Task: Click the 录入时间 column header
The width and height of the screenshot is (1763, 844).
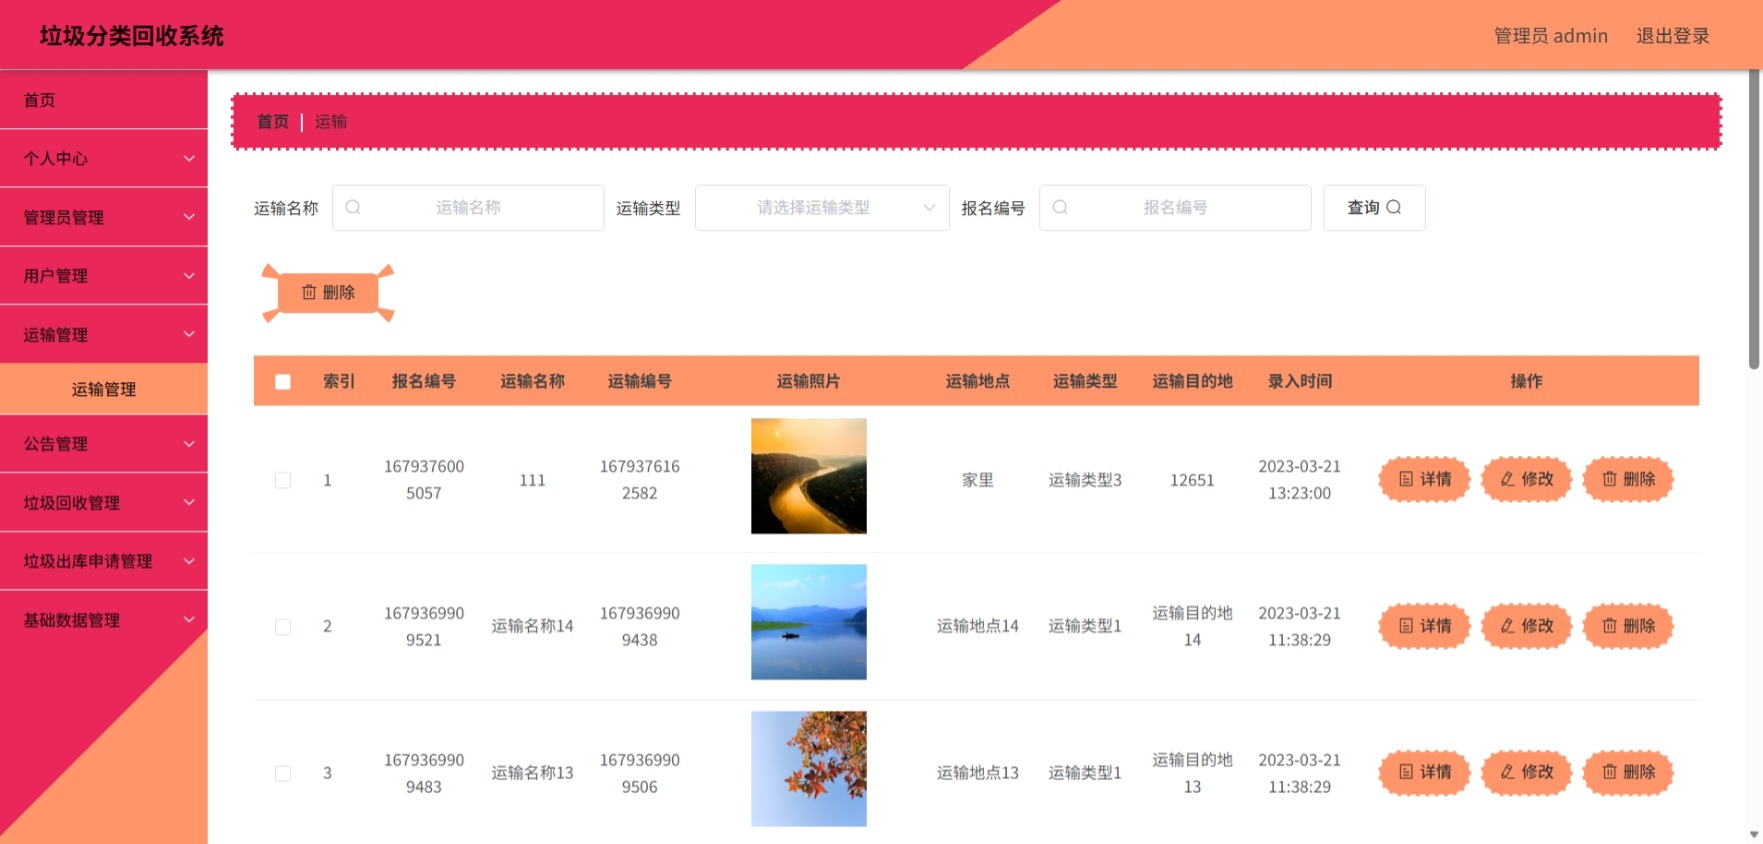Action: tap(1300, 381)
